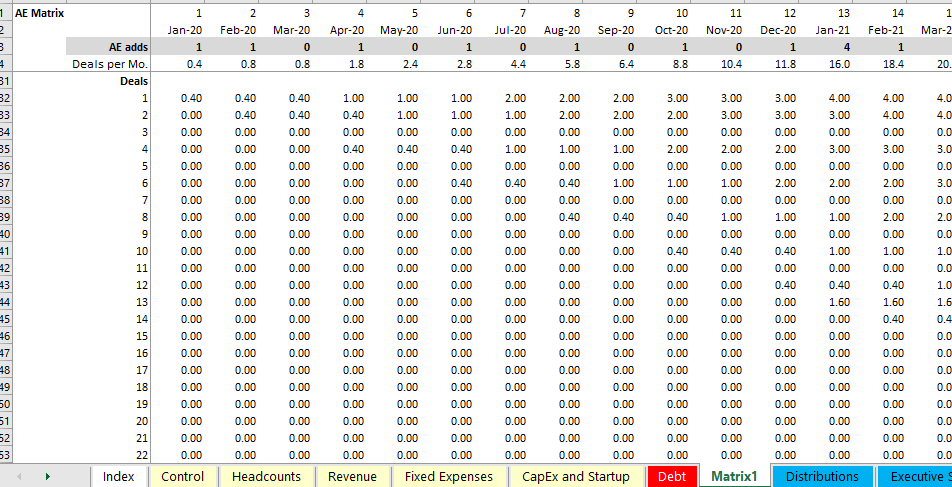The height and width of the screenshot is (487, 952).
Task: Go to the Revenue sheet tab
Action: (353, 477)
